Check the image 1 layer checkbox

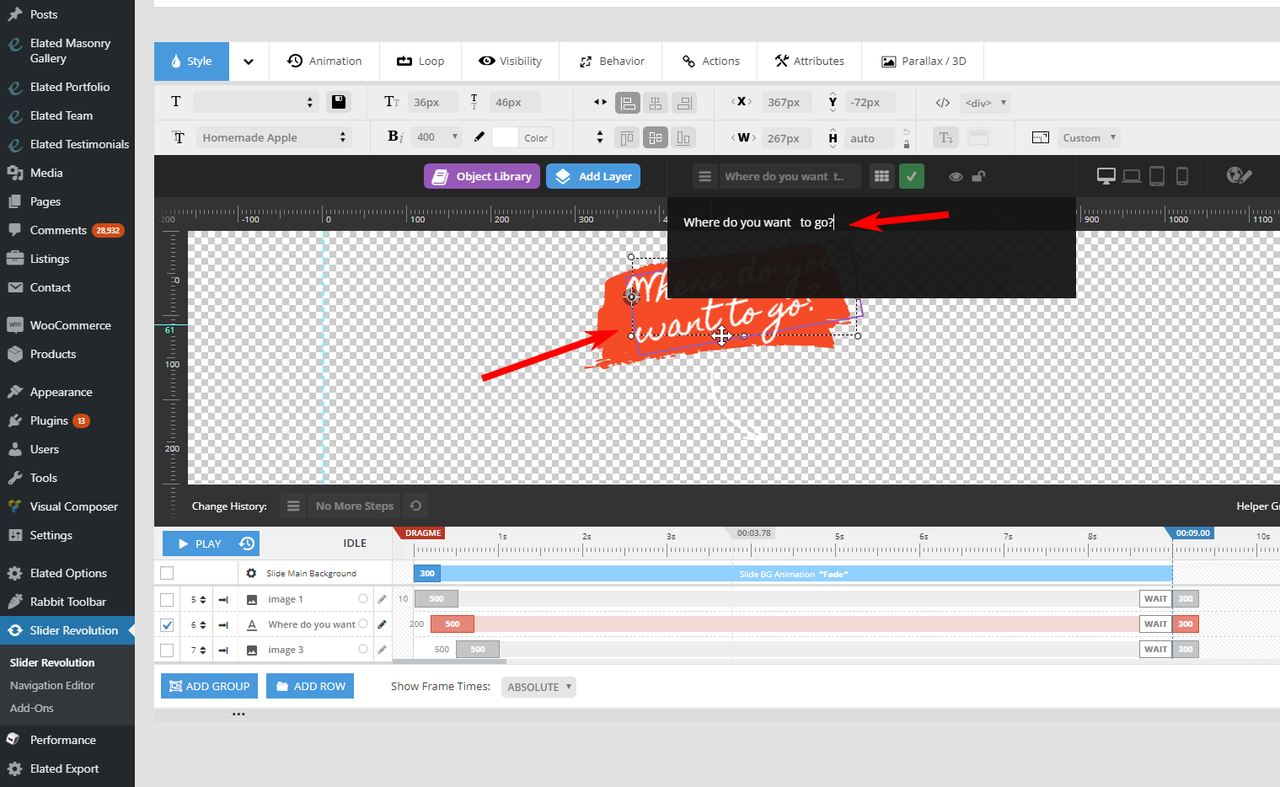pyautogui.click(x=167, y=599)
